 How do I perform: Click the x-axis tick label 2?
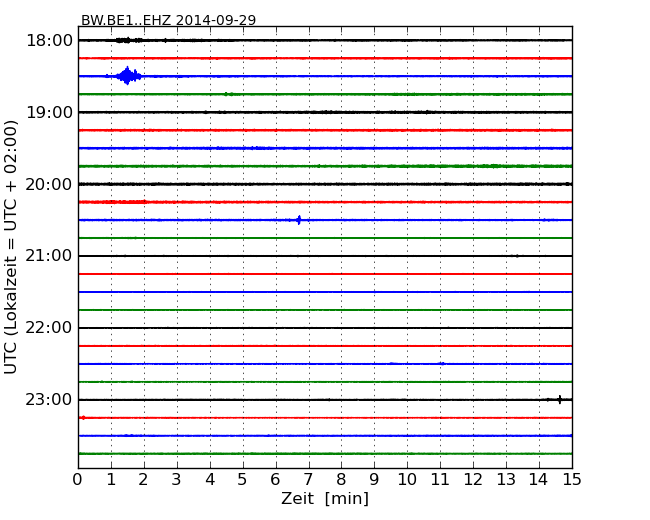pos(144,480)
